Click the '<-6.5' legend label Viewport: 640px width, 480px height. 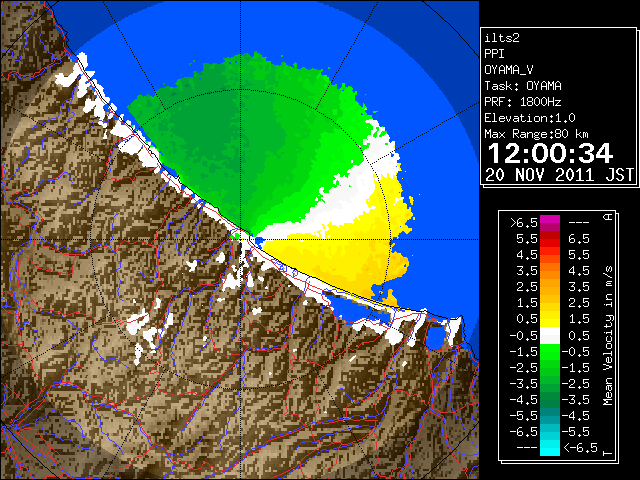coord(580,448)
